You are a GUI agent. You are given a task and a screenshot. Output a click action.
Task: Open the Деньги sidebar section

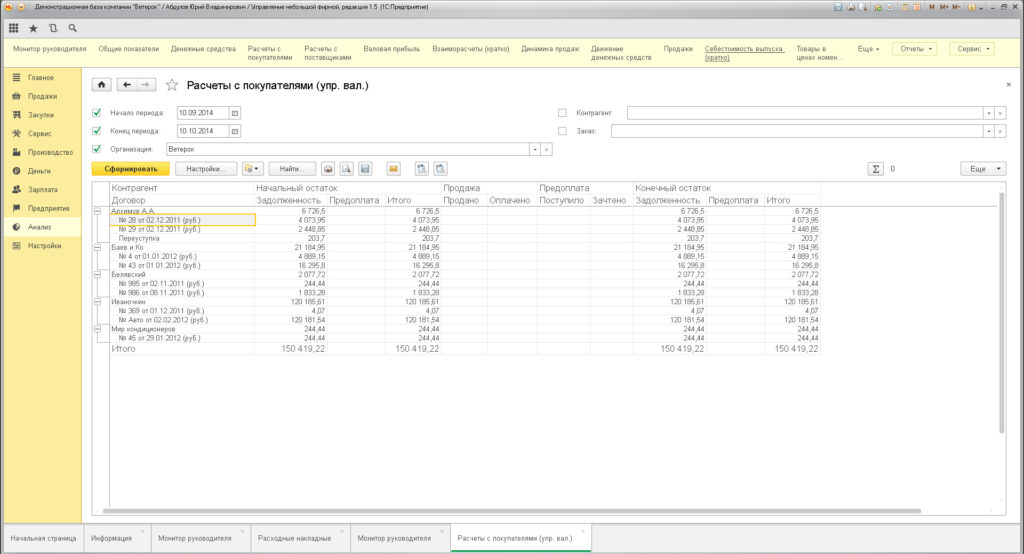tap(42, 171)
